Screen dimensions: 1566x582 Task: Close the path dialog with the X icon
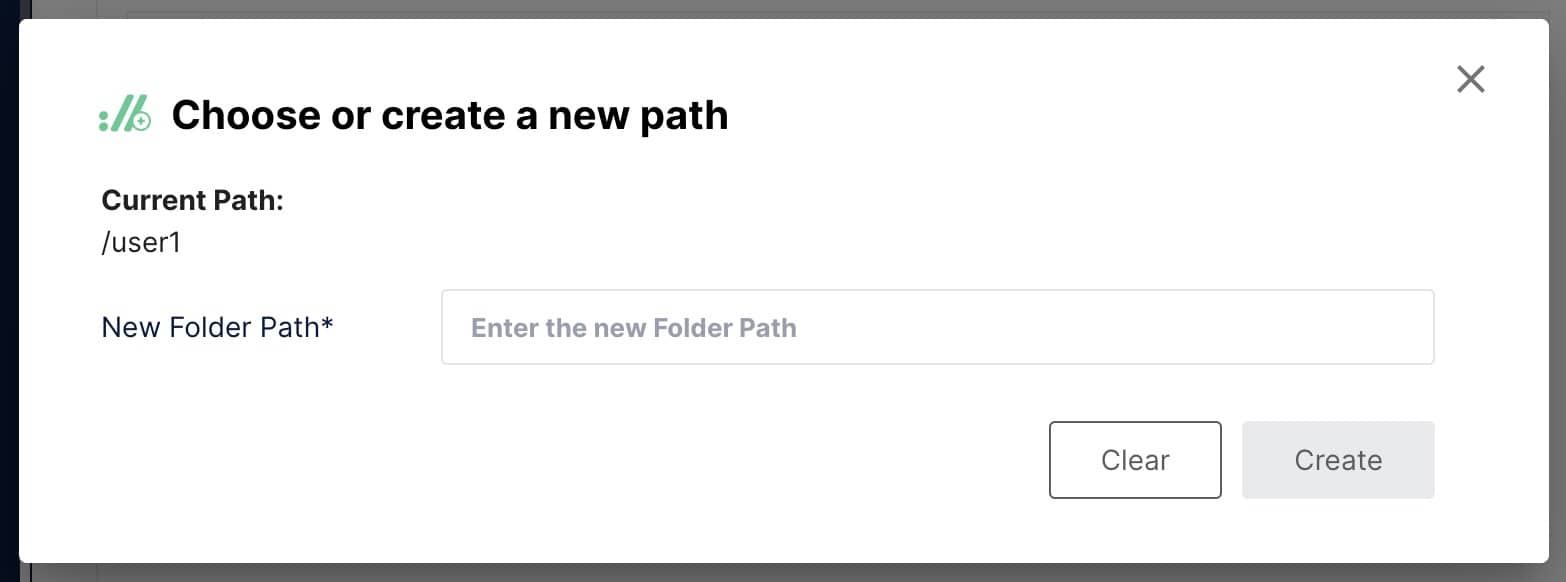[x=1470, y=79]
